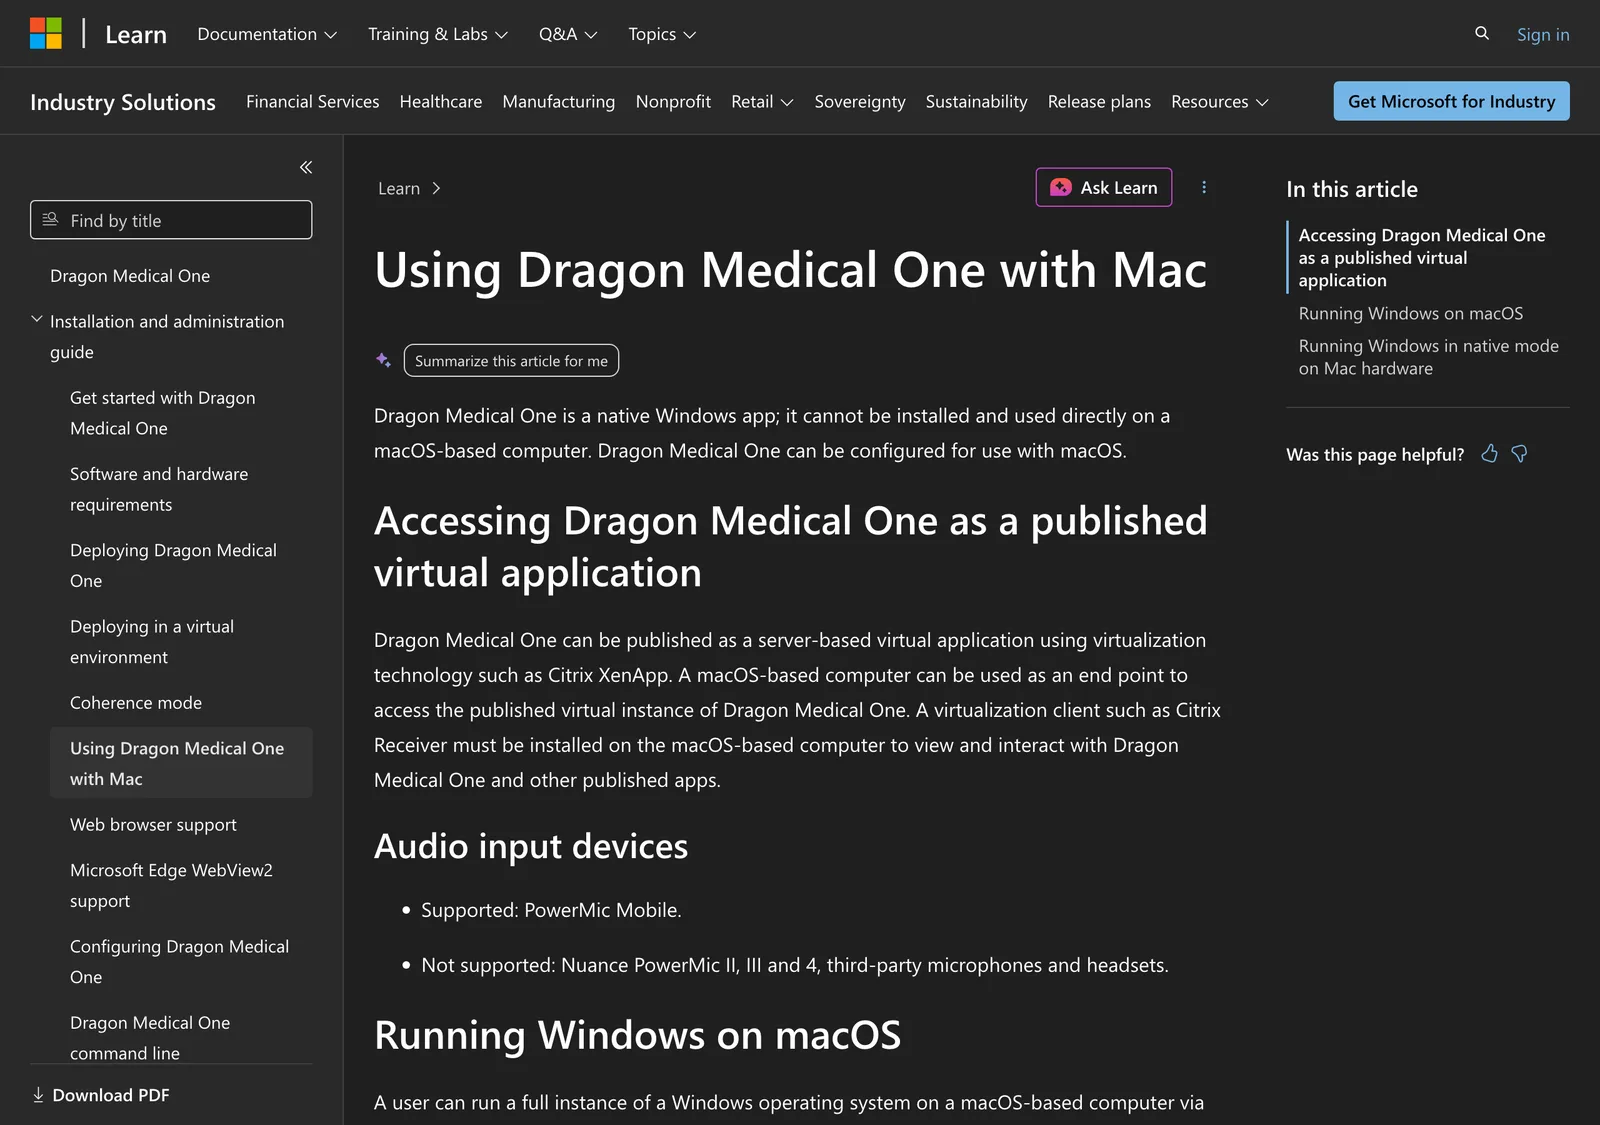Click the Sign in link
Viewport: 1600px width, 1125px height.
(x=1543, y=34)
